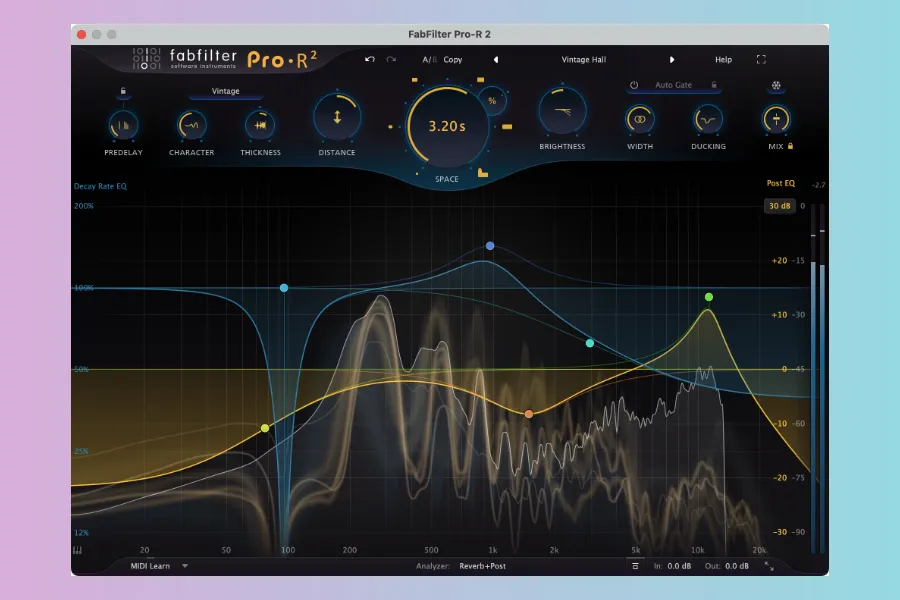The width and height of the screenshot is (900, 600).
Task: Click the Space decay time knob
Action: (446, 127)
